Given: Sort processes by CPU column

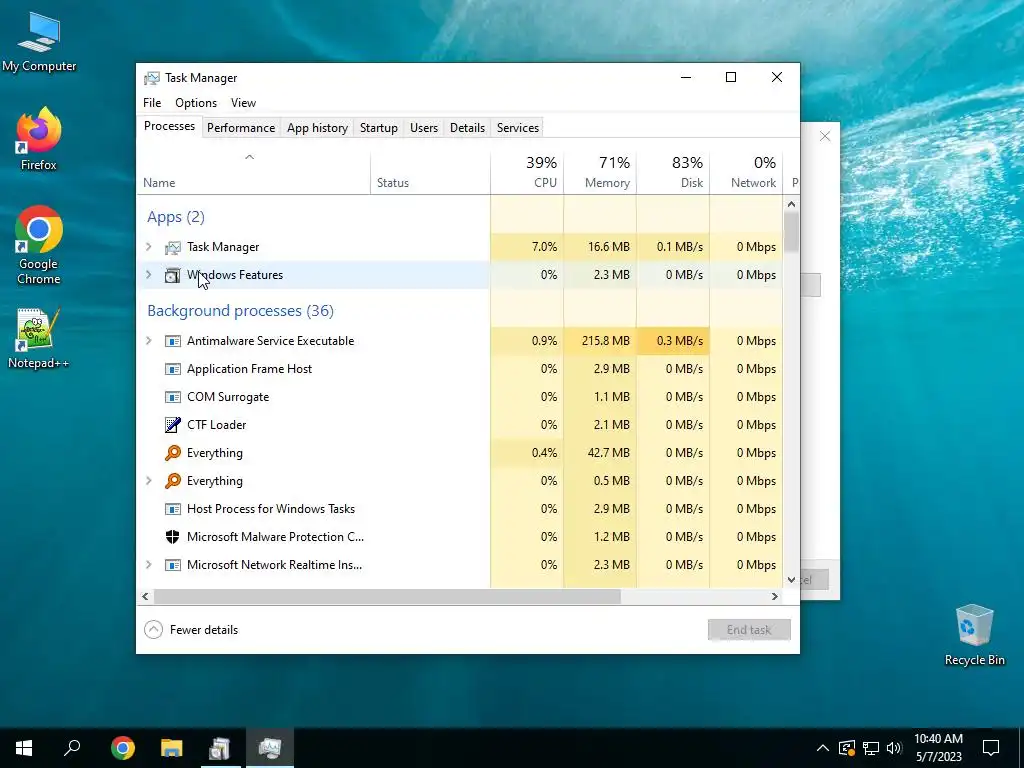Looking at the screenshot, I should click(x=527, y=174).
